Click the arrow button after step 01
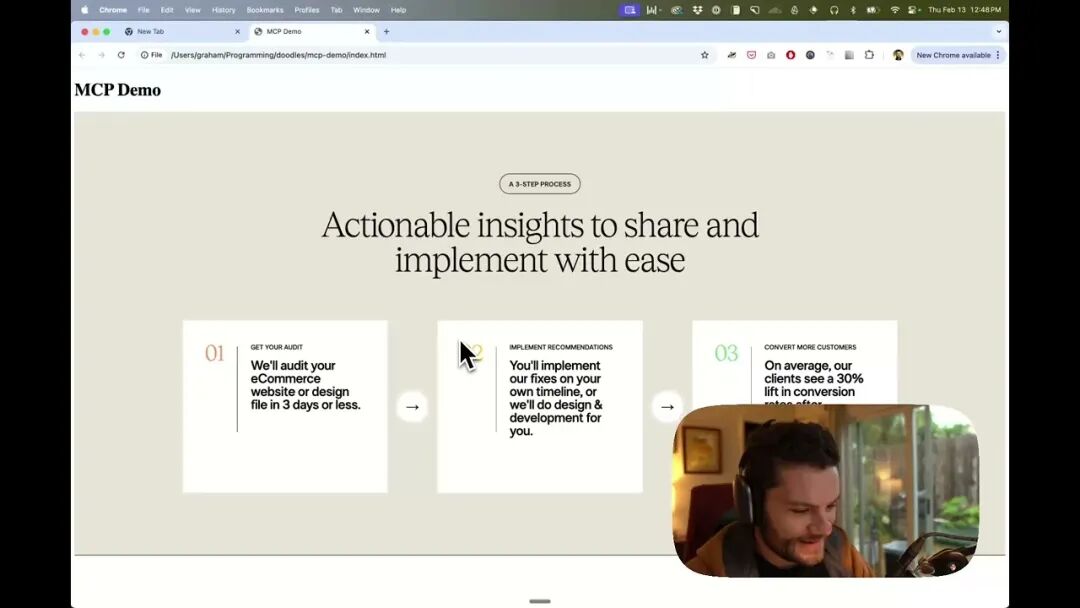The image size is (1080, 608). click(x=412, y=407)
